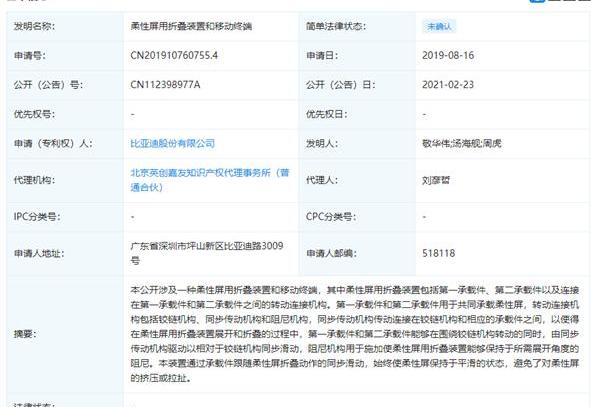Select applicant postcode 518118

click(x=439, y=253)
